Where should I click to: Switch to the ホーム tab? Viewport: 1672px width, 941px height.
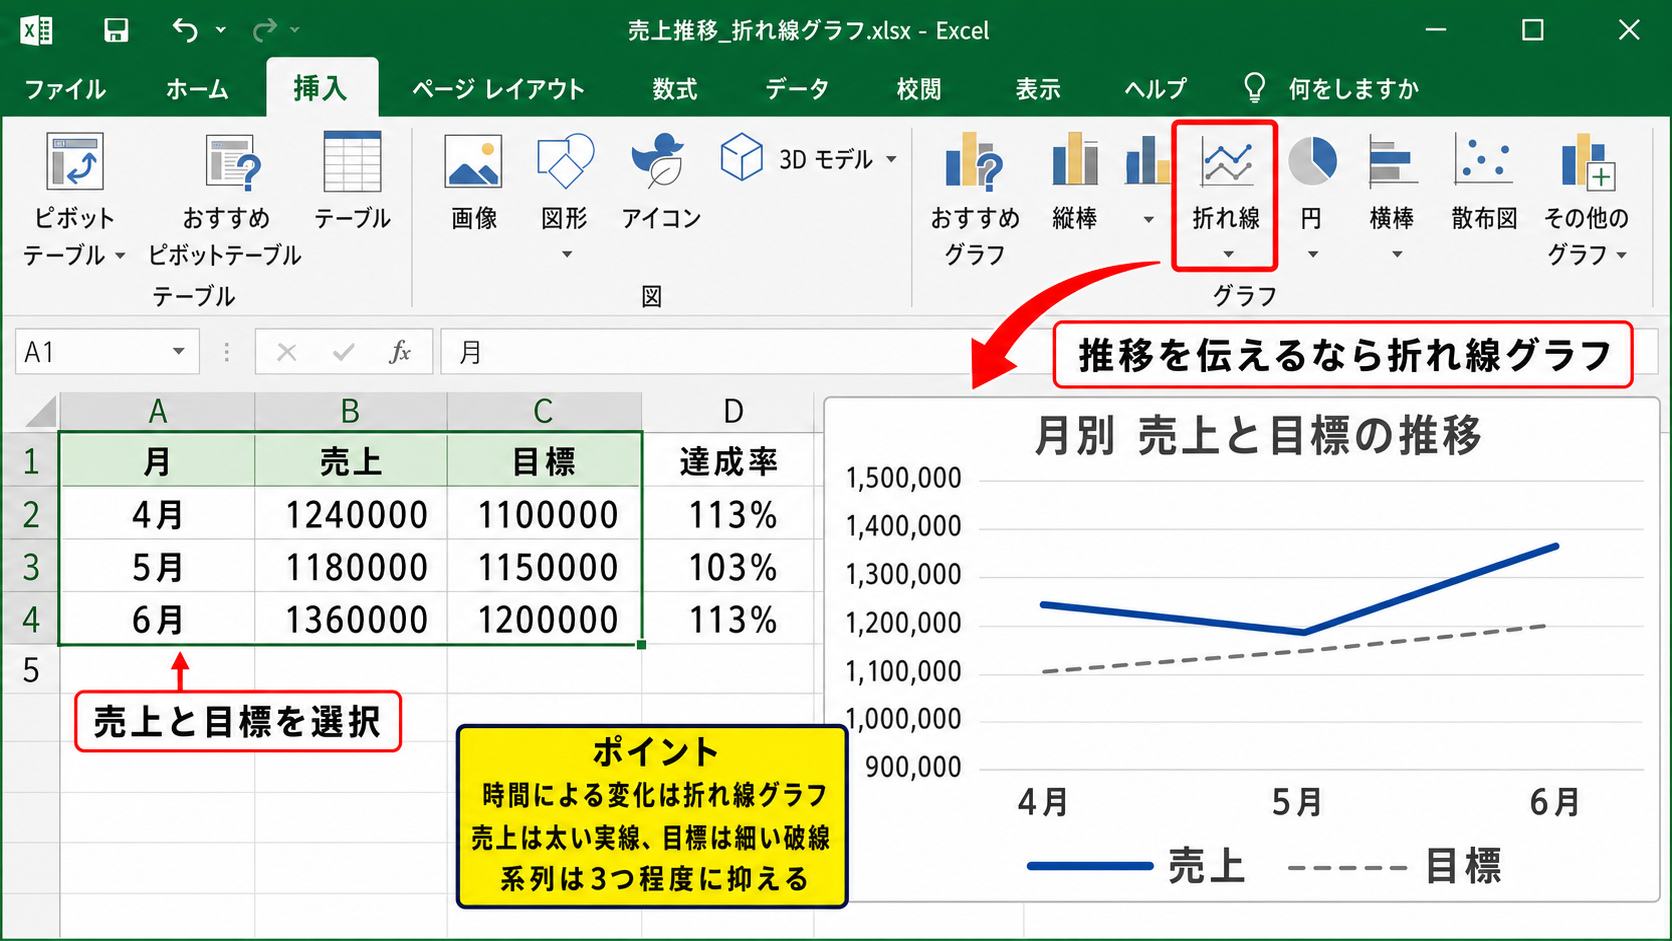pyautogui.click(x=197, y=89)
